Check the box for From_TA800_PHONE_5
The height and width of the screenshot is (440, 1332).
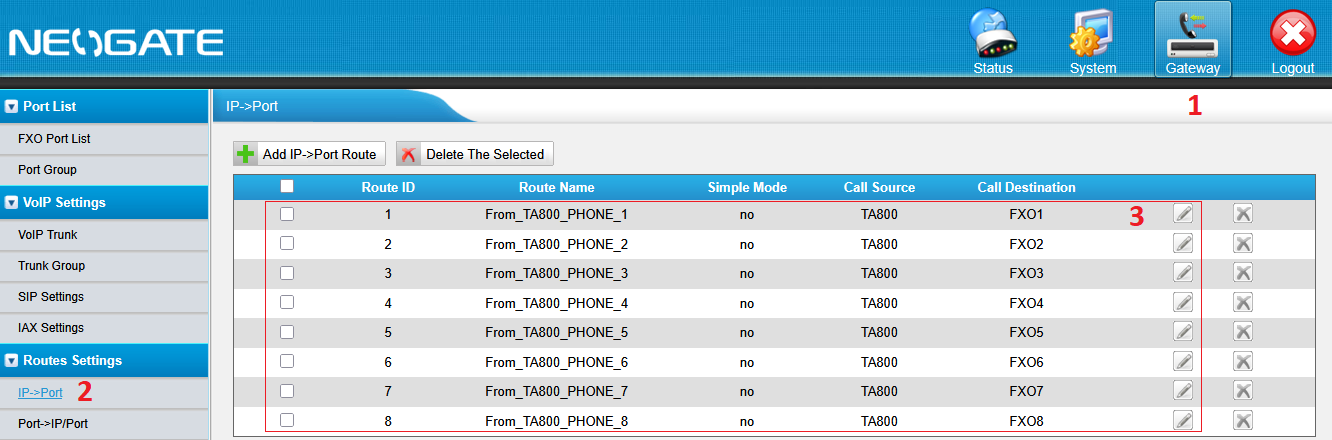[x=287, y=331]
